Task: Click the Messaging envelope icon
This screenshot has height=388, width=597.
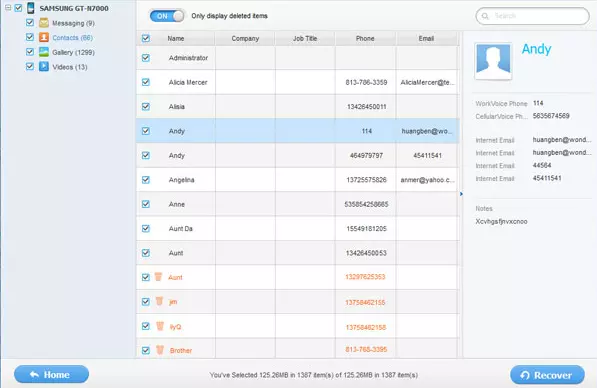Action: tap(44, 23)
